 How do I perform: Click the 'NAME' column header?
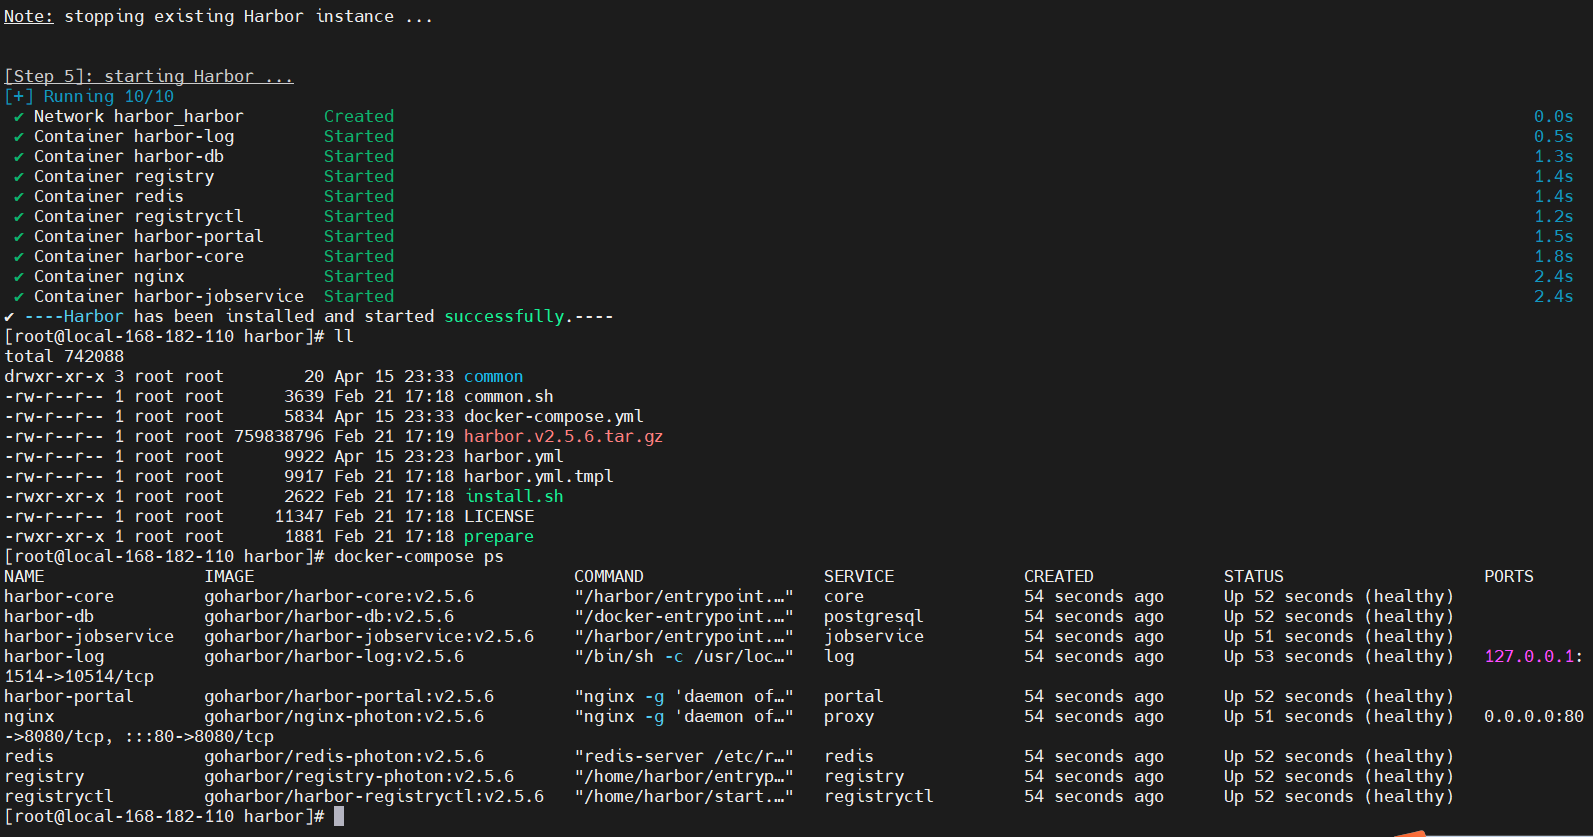click(24, 577)
